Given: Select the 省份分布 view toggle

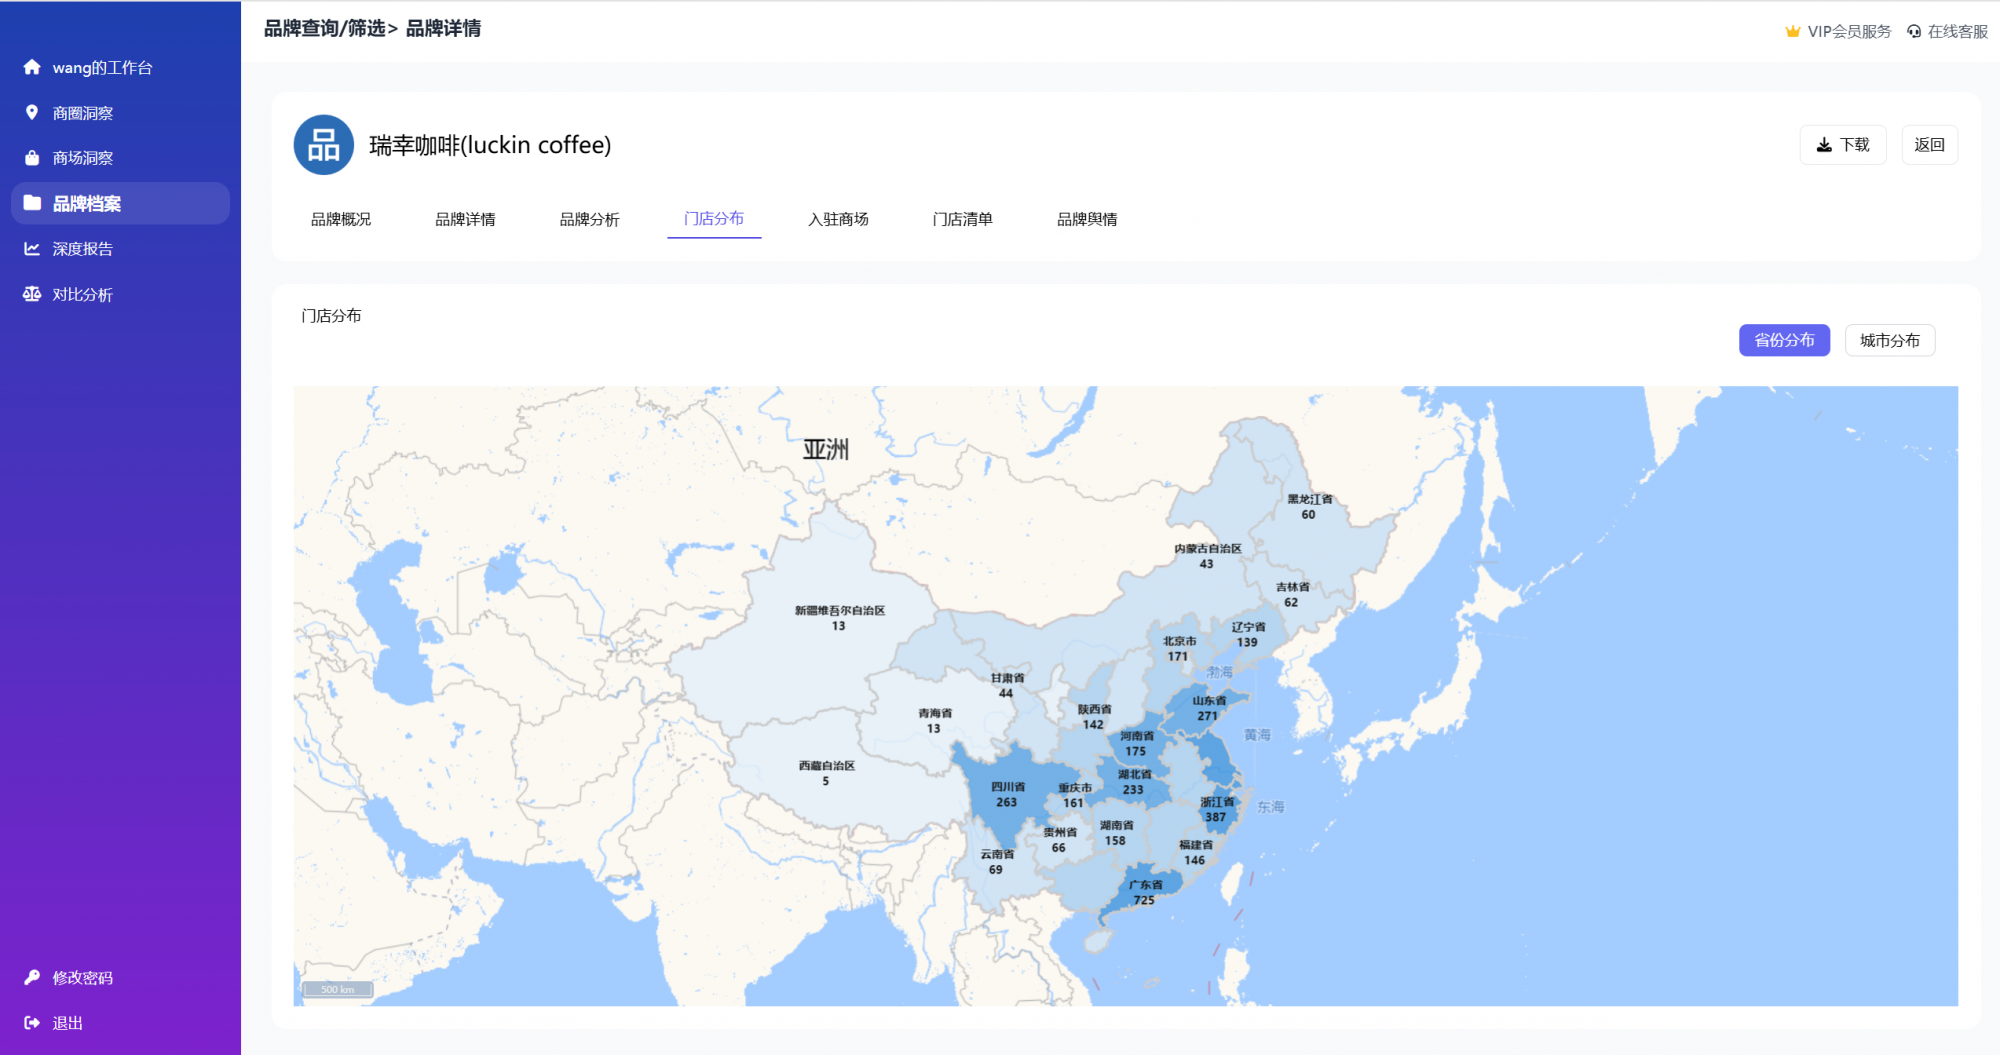Looking at the screenshot, I should [x=1784, y=340].
